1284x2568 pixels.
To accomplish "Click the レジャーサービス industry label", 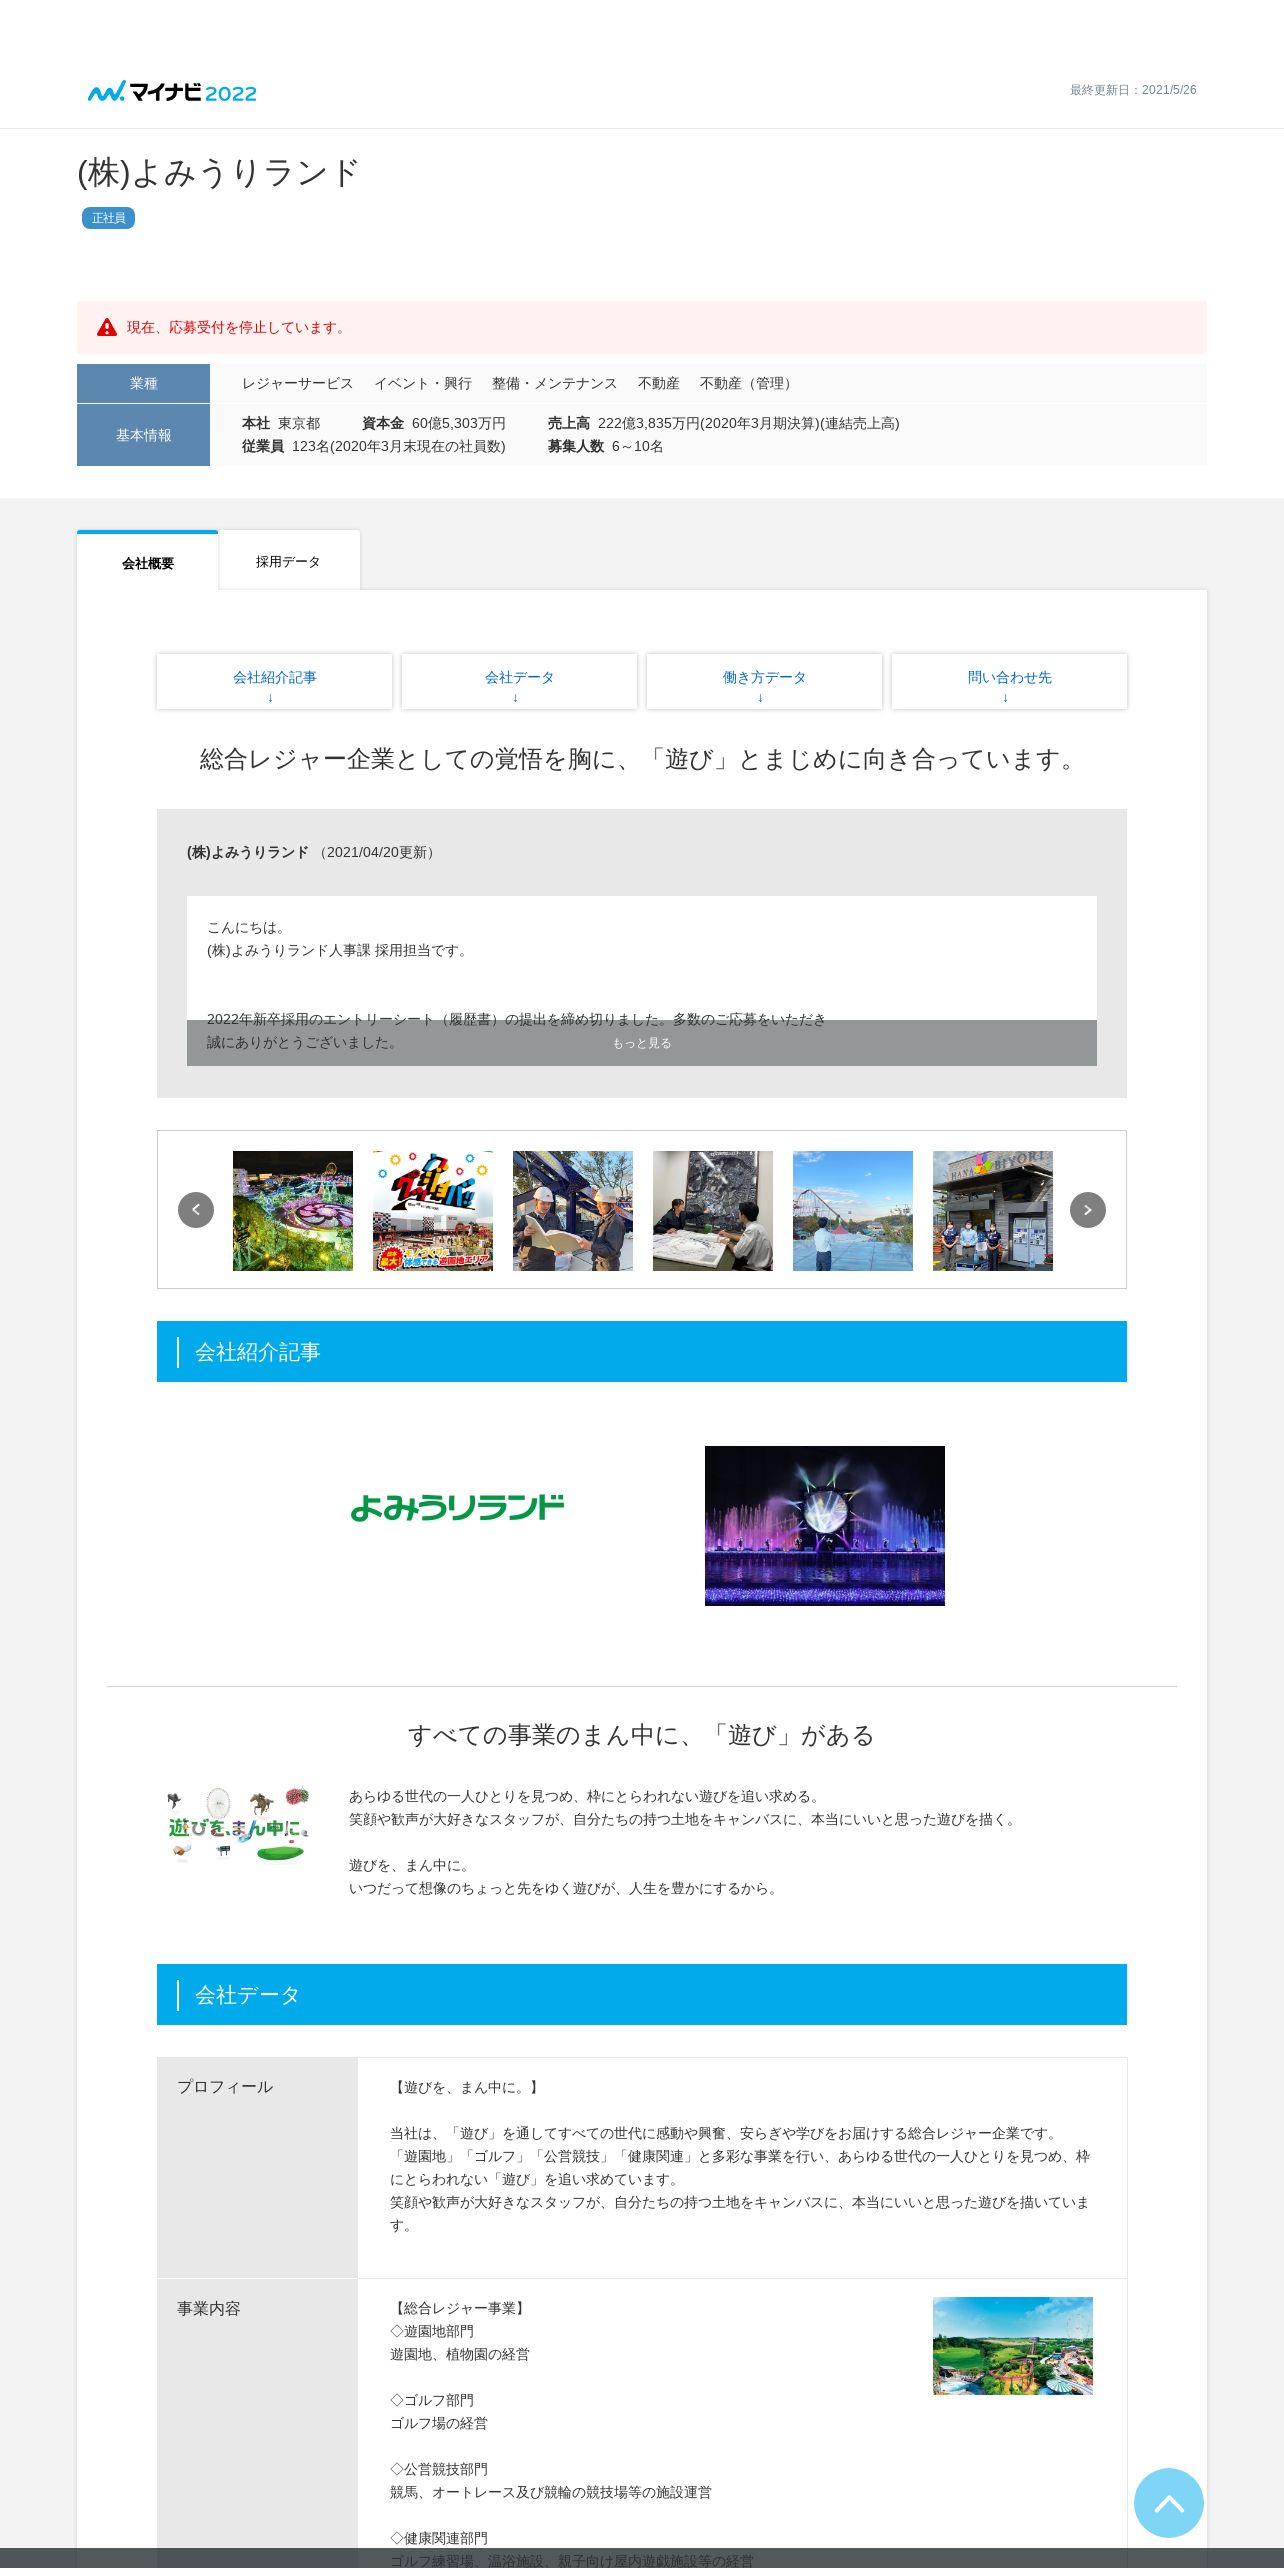I will coord(298,383).
